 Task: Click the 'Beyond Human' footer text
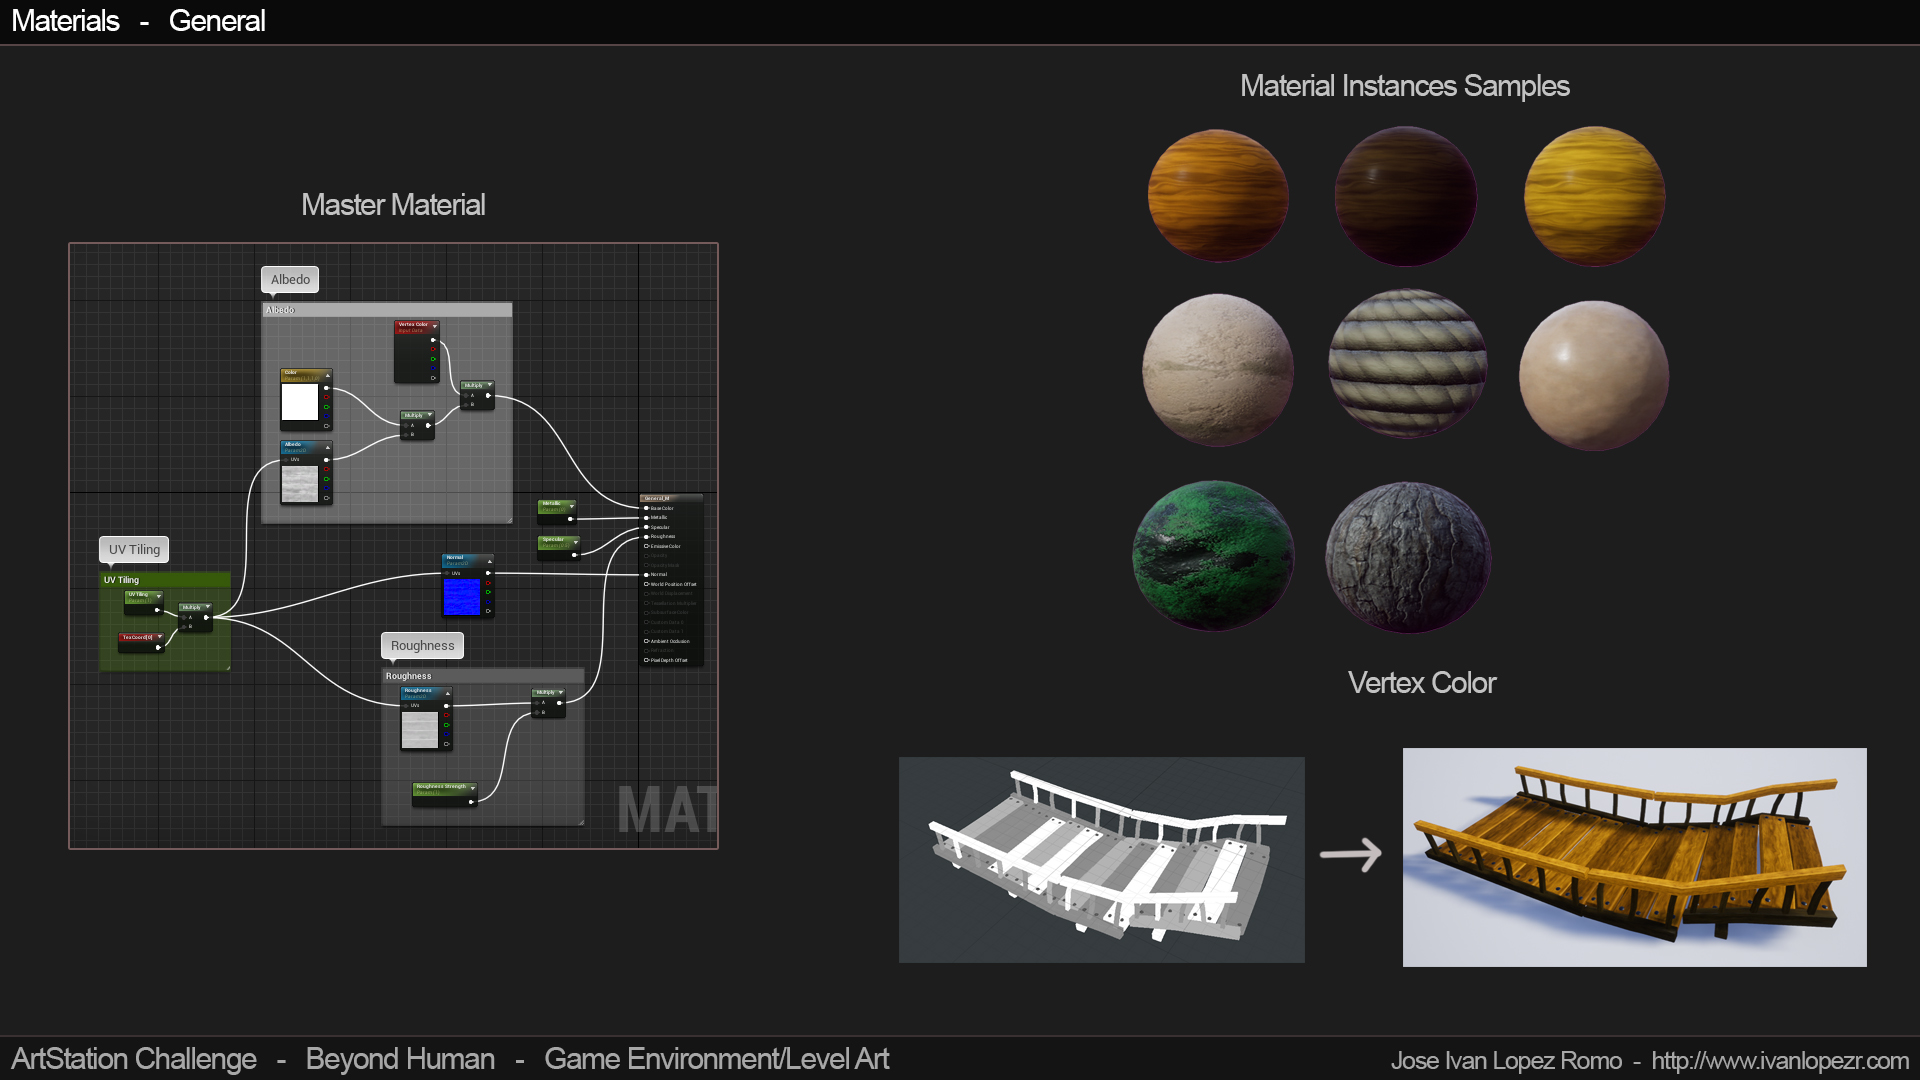pos(400,1059)
